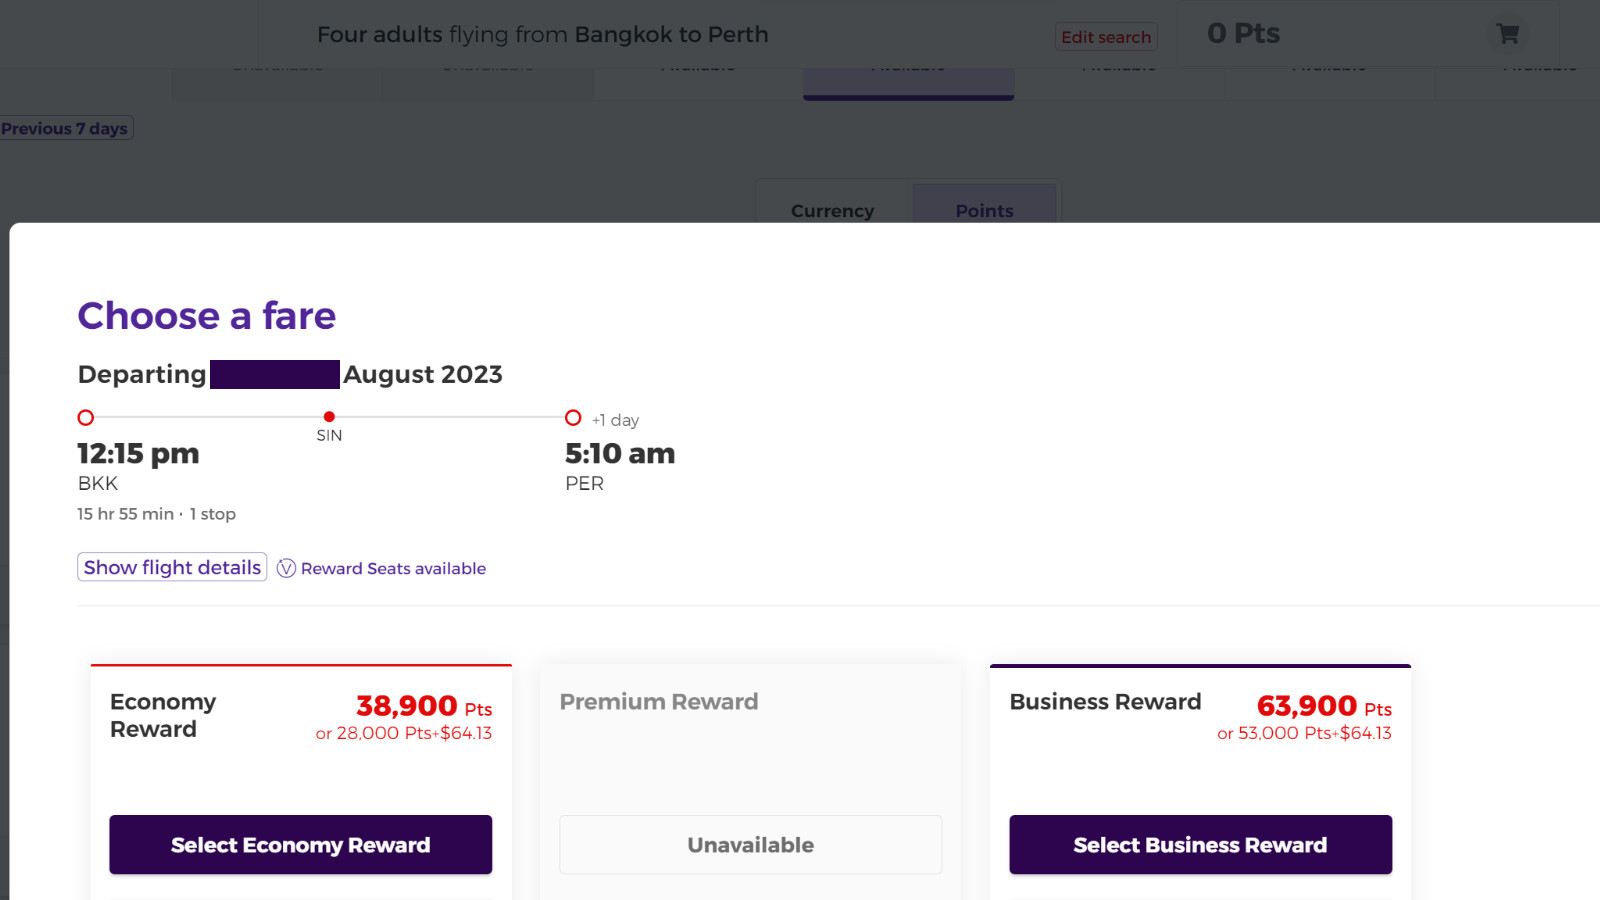Select the highlighted Available date tab
Image resolution: width=1600 pixels, height=900 pixels.
908,82
